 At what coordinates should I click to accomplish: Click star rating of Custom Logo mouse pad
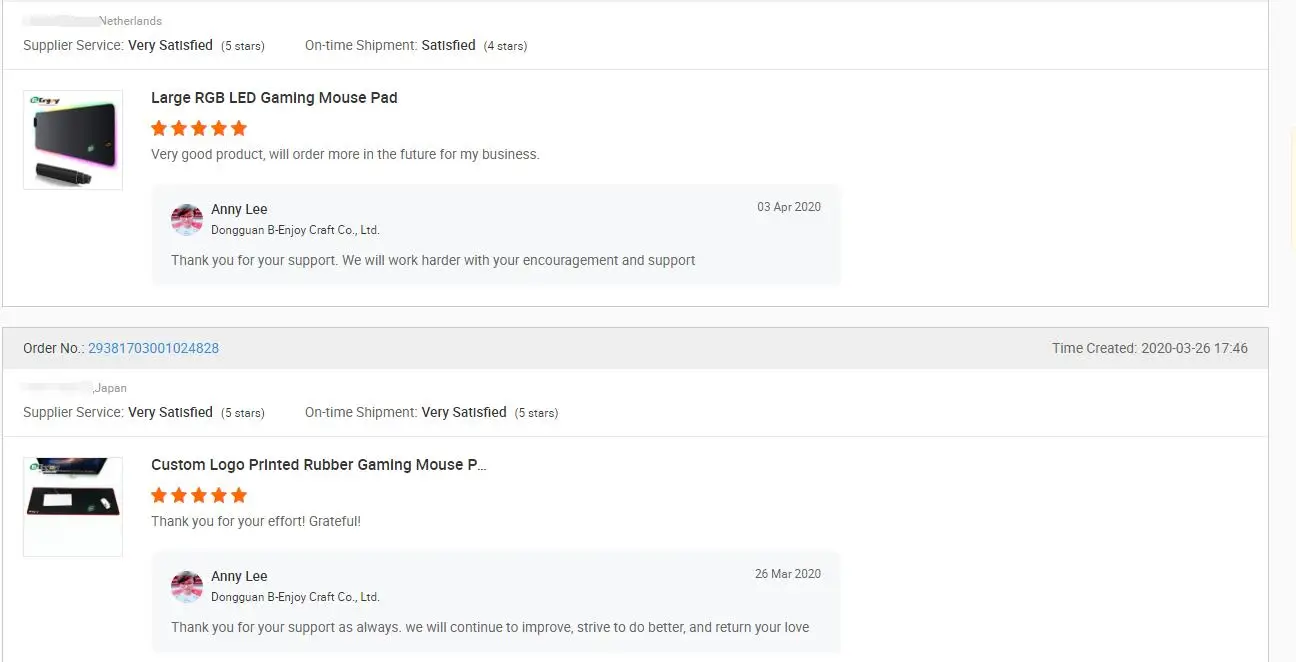coord(199,495)
